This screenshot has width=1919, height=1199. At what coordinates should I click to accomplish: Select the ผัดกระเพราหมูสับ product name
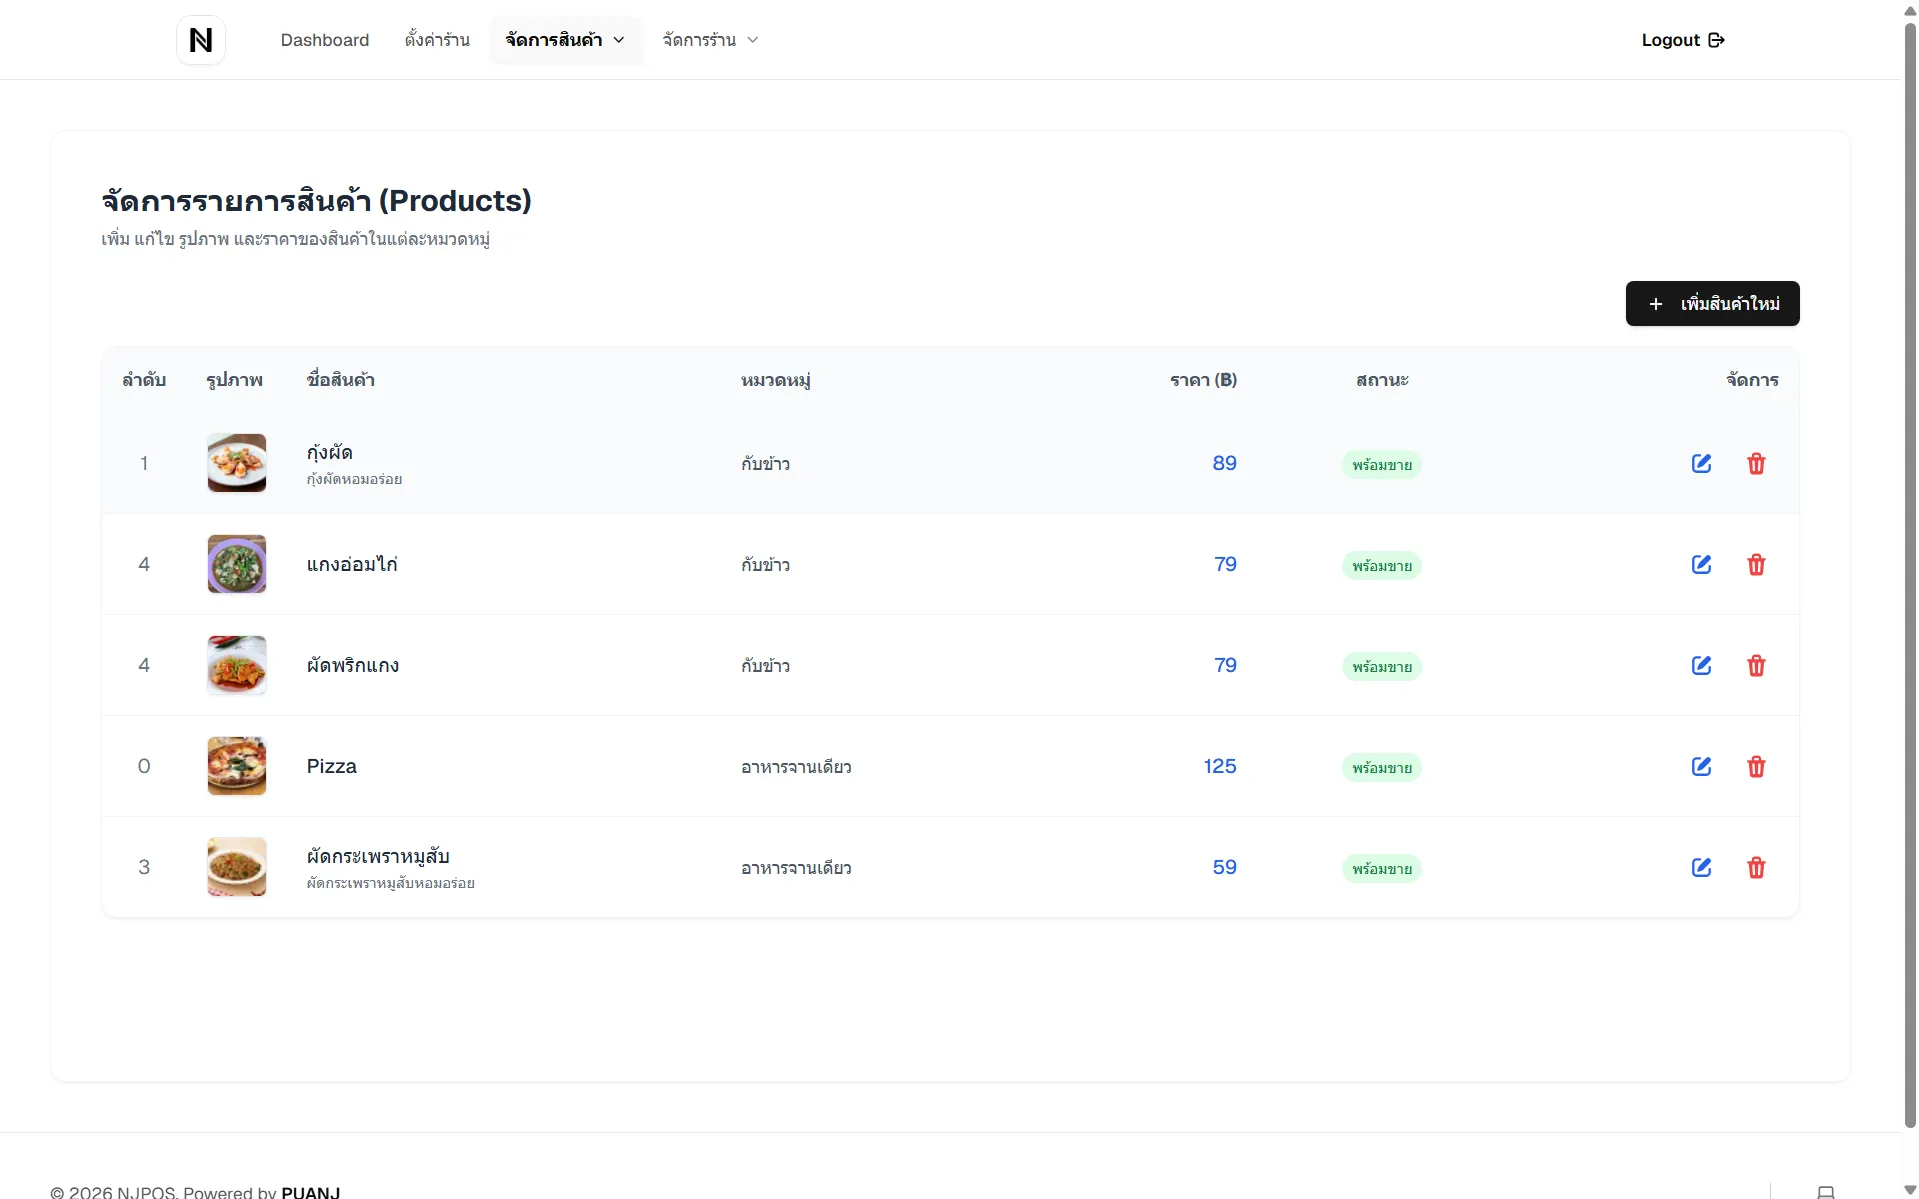(x=378, y=856)
